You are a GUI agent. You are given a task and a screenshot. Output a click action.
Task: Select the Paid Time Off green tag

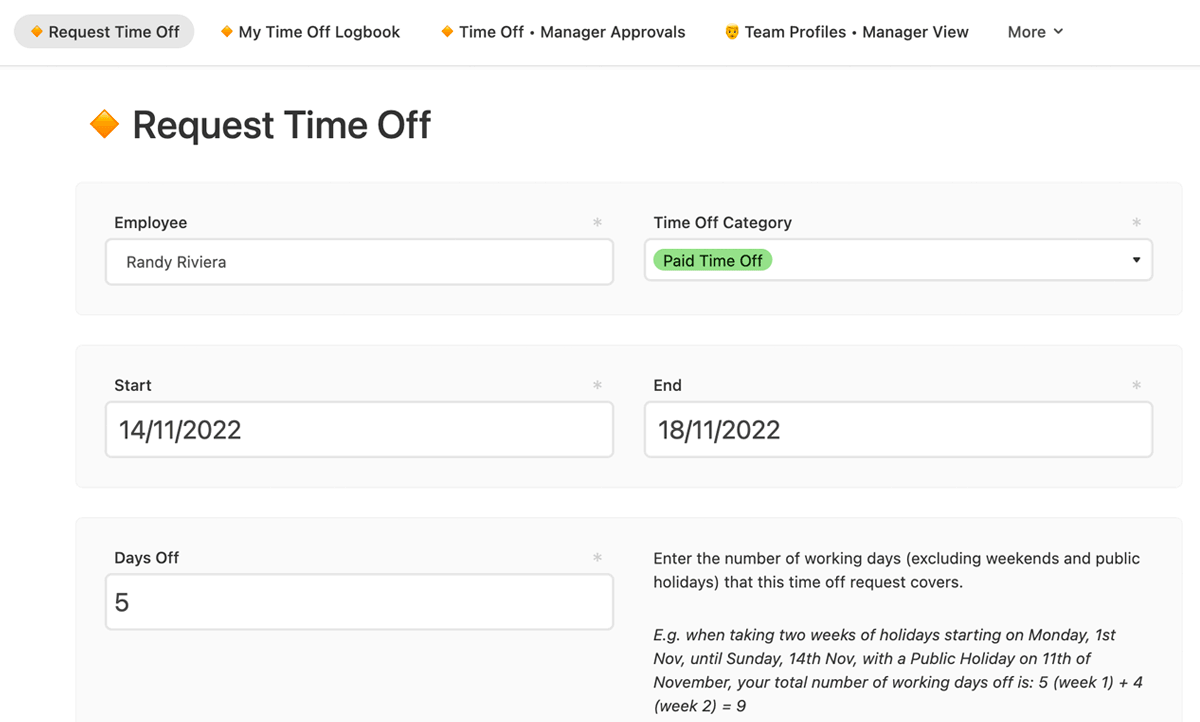712,260
